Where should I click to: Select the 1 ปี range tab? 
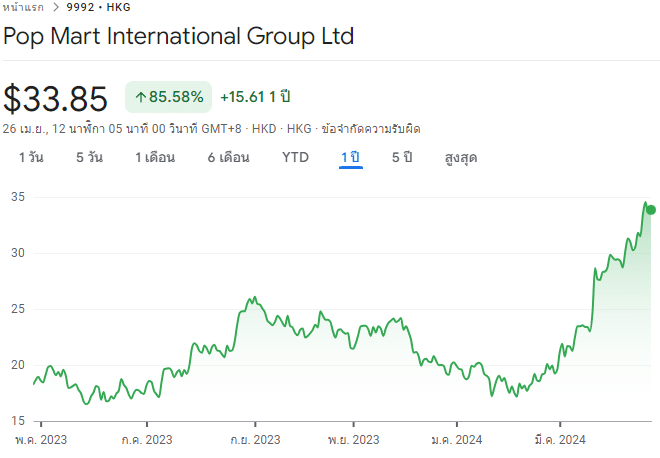pos(351,157)
